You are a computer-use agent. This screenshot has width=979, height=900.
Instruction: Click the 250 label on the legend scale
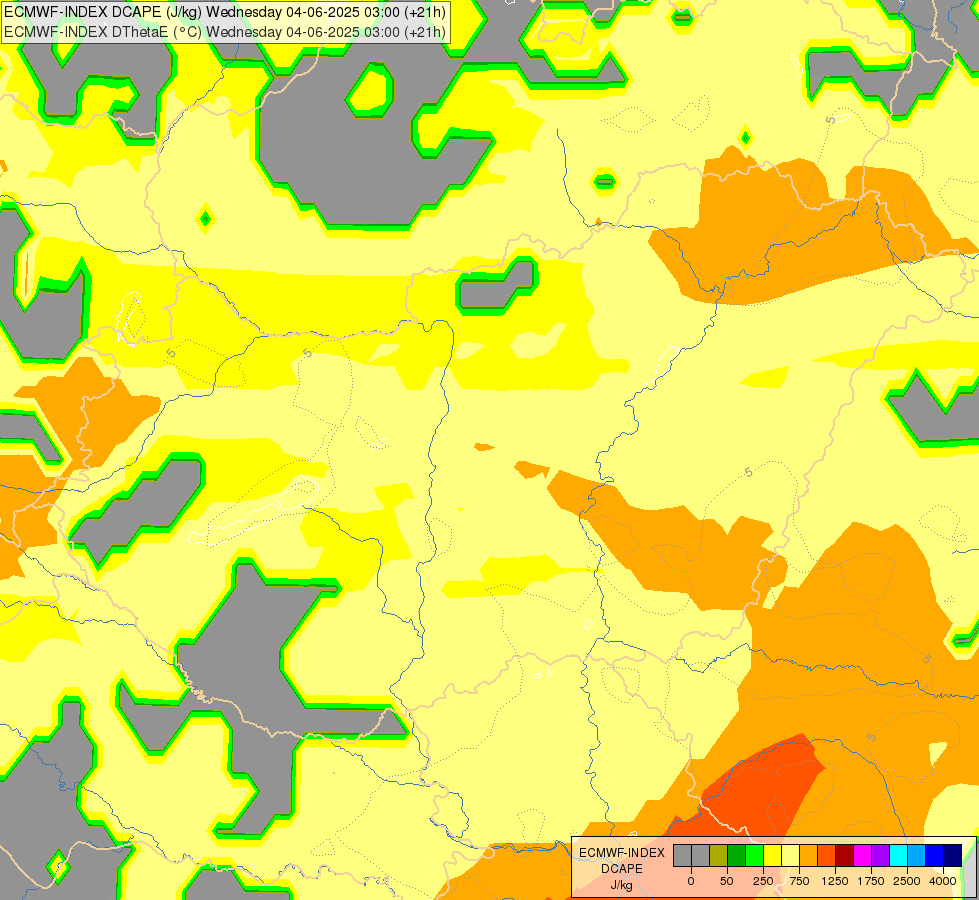pos(763,881)
